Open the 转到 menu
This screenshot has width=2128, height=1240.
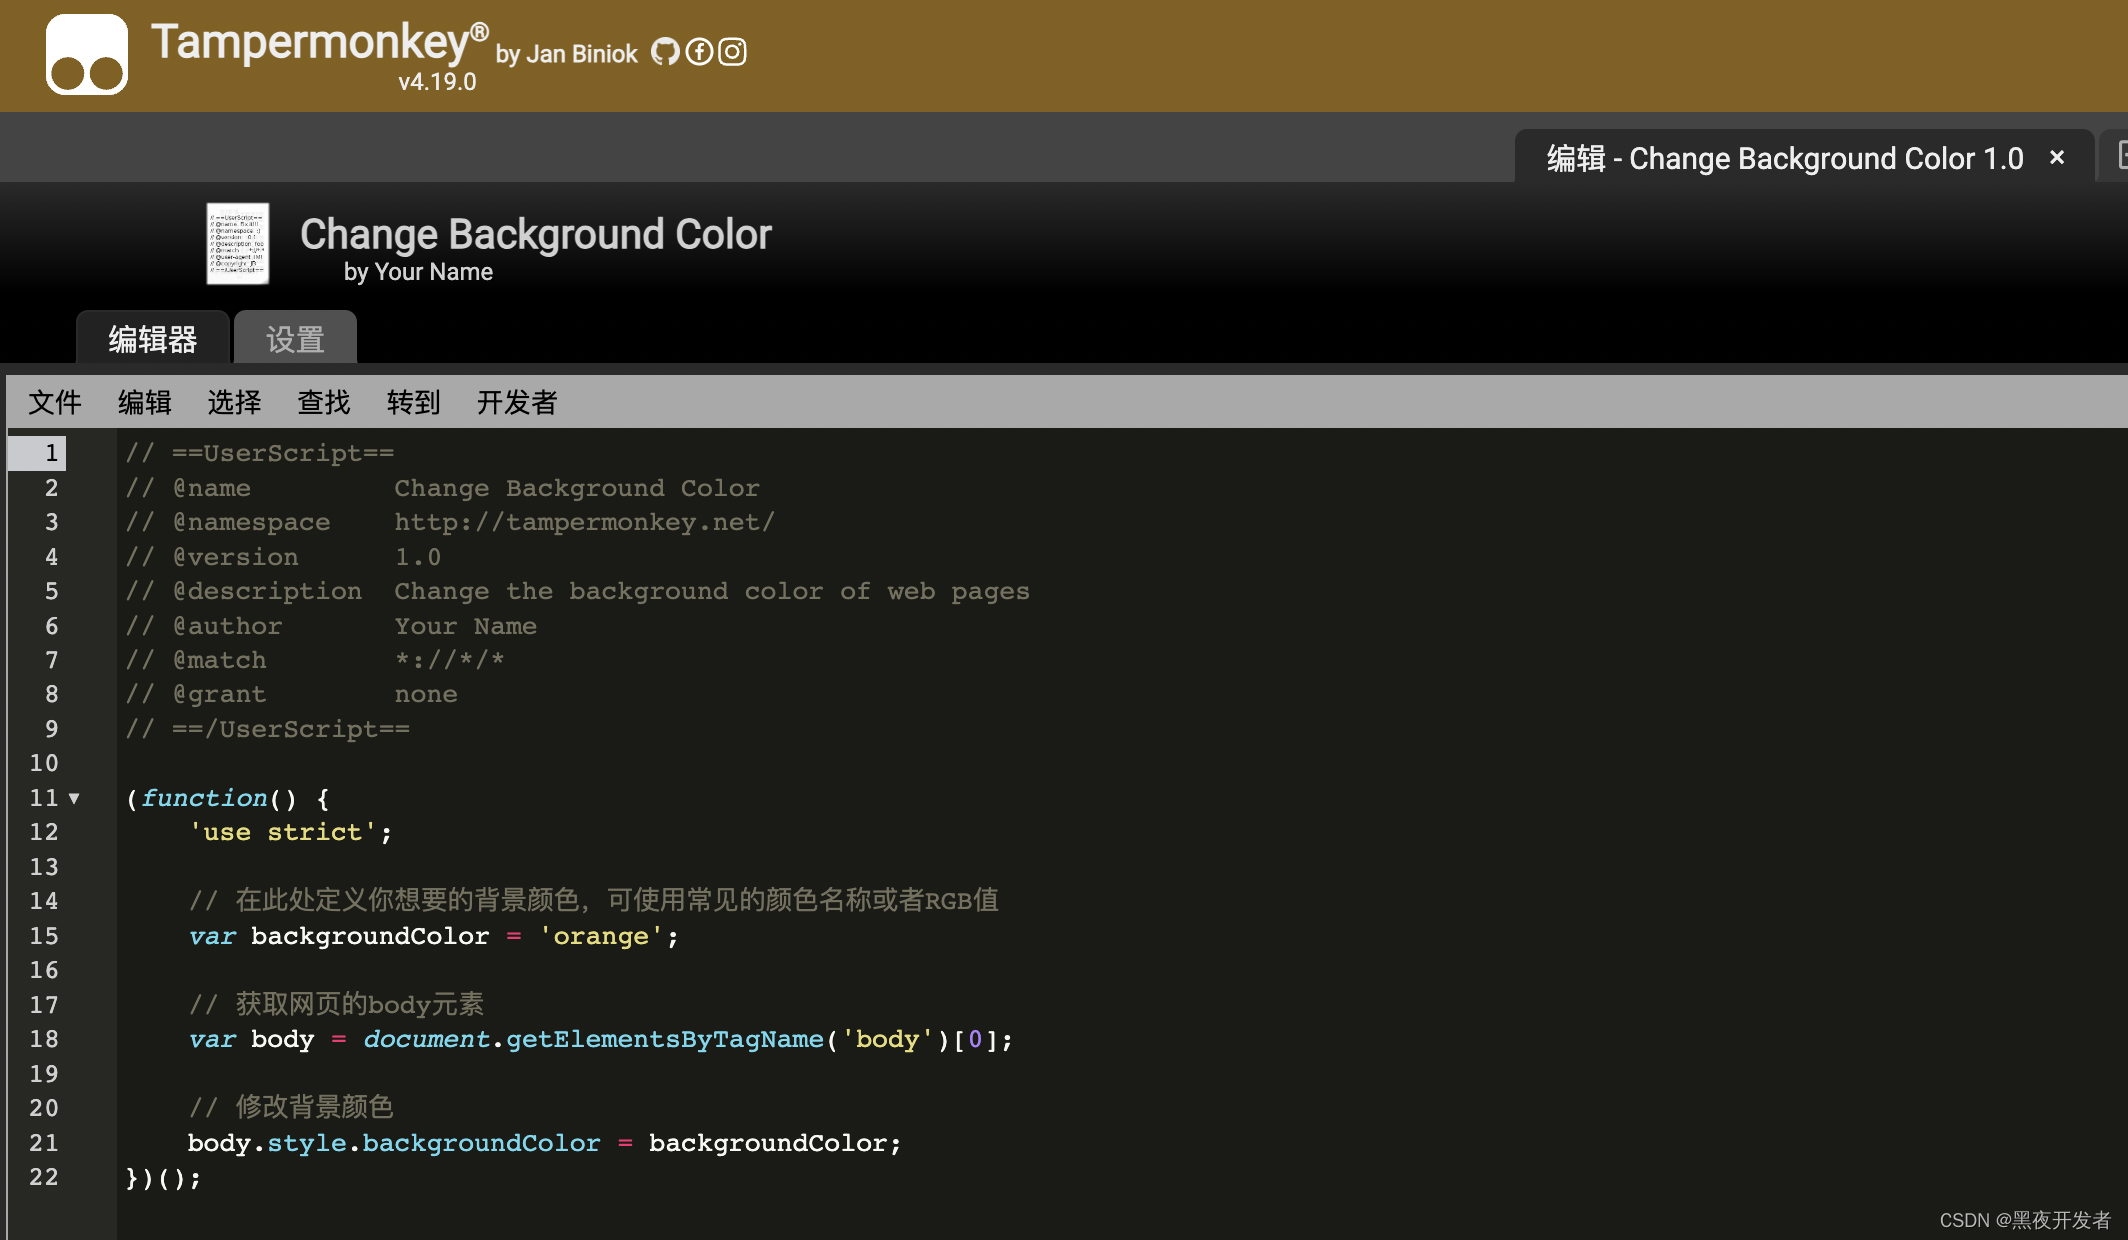tap(413, 402)
